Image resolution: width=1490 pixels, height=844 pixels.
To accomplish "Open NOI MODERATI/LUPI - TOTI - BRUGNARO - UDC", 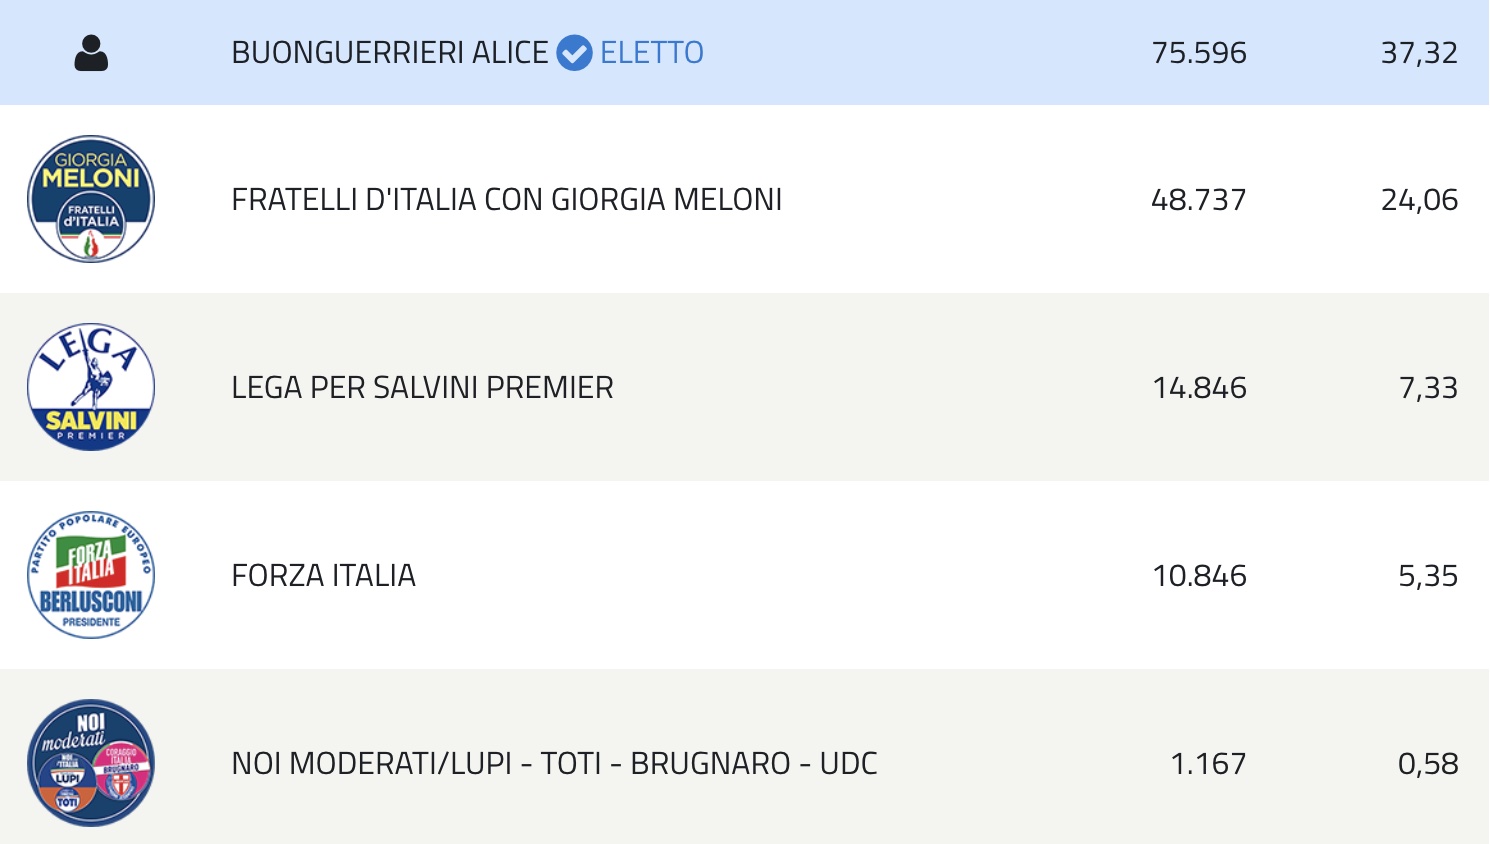I will (x=555, y=764).
